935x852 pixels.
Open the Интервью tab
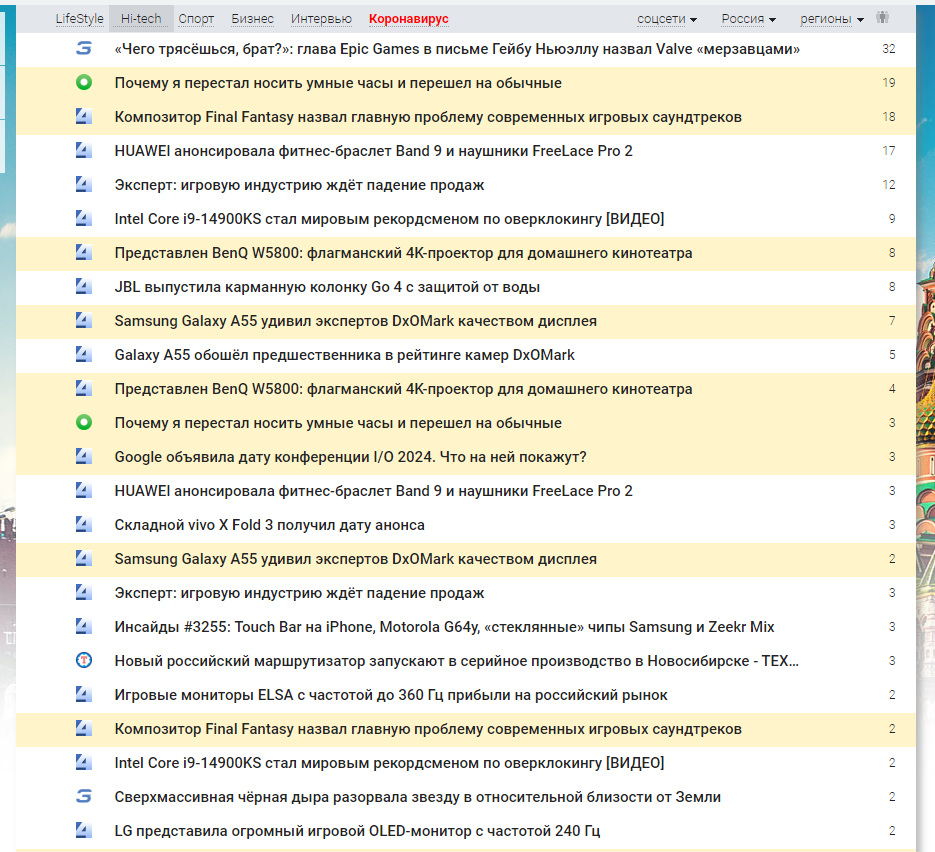click(x=321, y=19)
